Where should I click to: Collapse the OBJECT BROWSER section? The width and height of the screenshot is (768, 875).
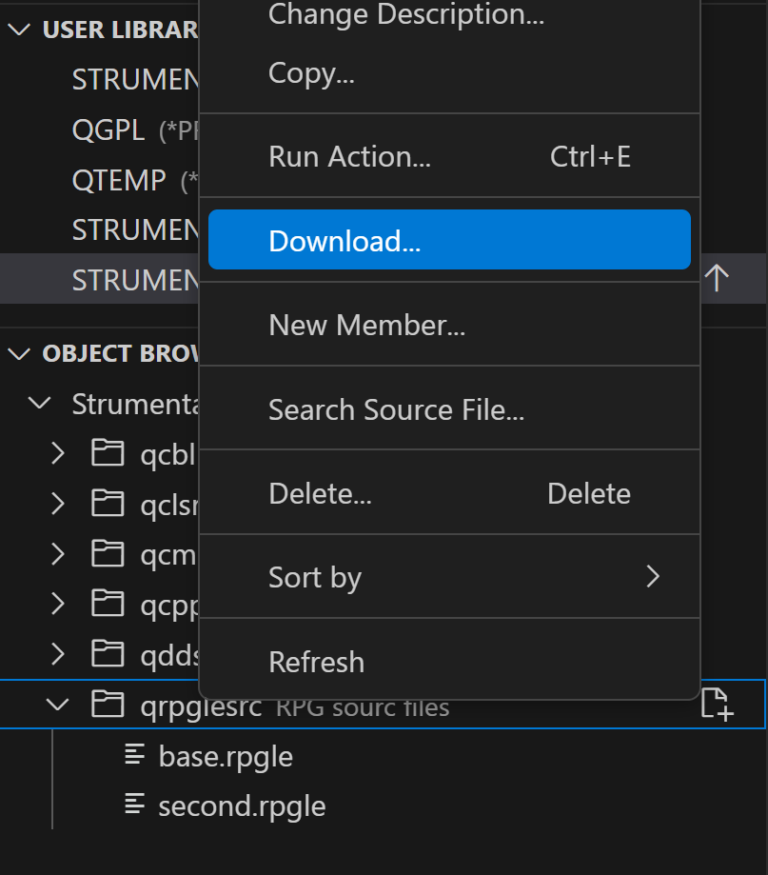(x=17, y=353)
